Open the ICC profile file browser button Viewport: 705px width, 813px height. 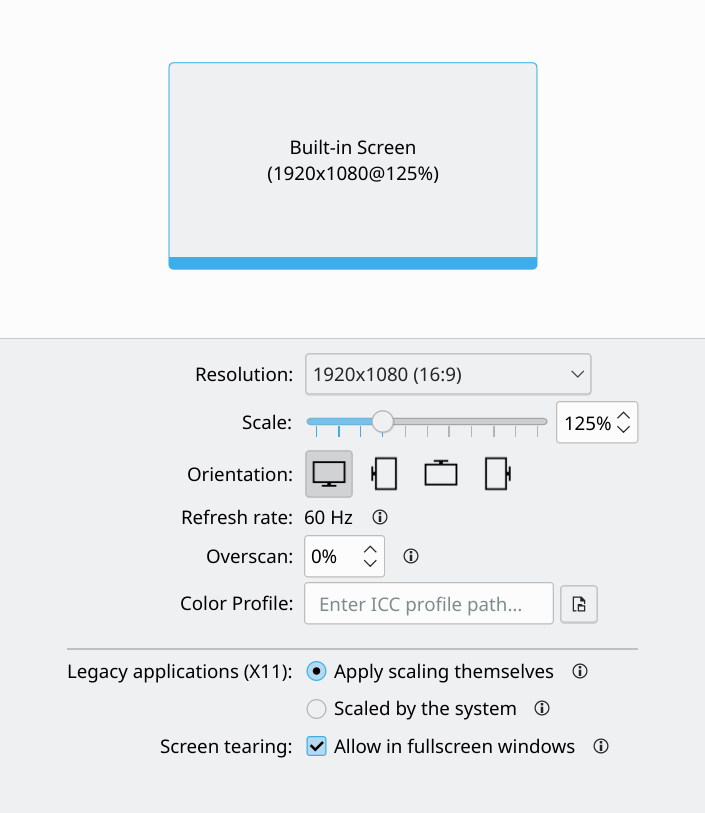click(579, 604)
